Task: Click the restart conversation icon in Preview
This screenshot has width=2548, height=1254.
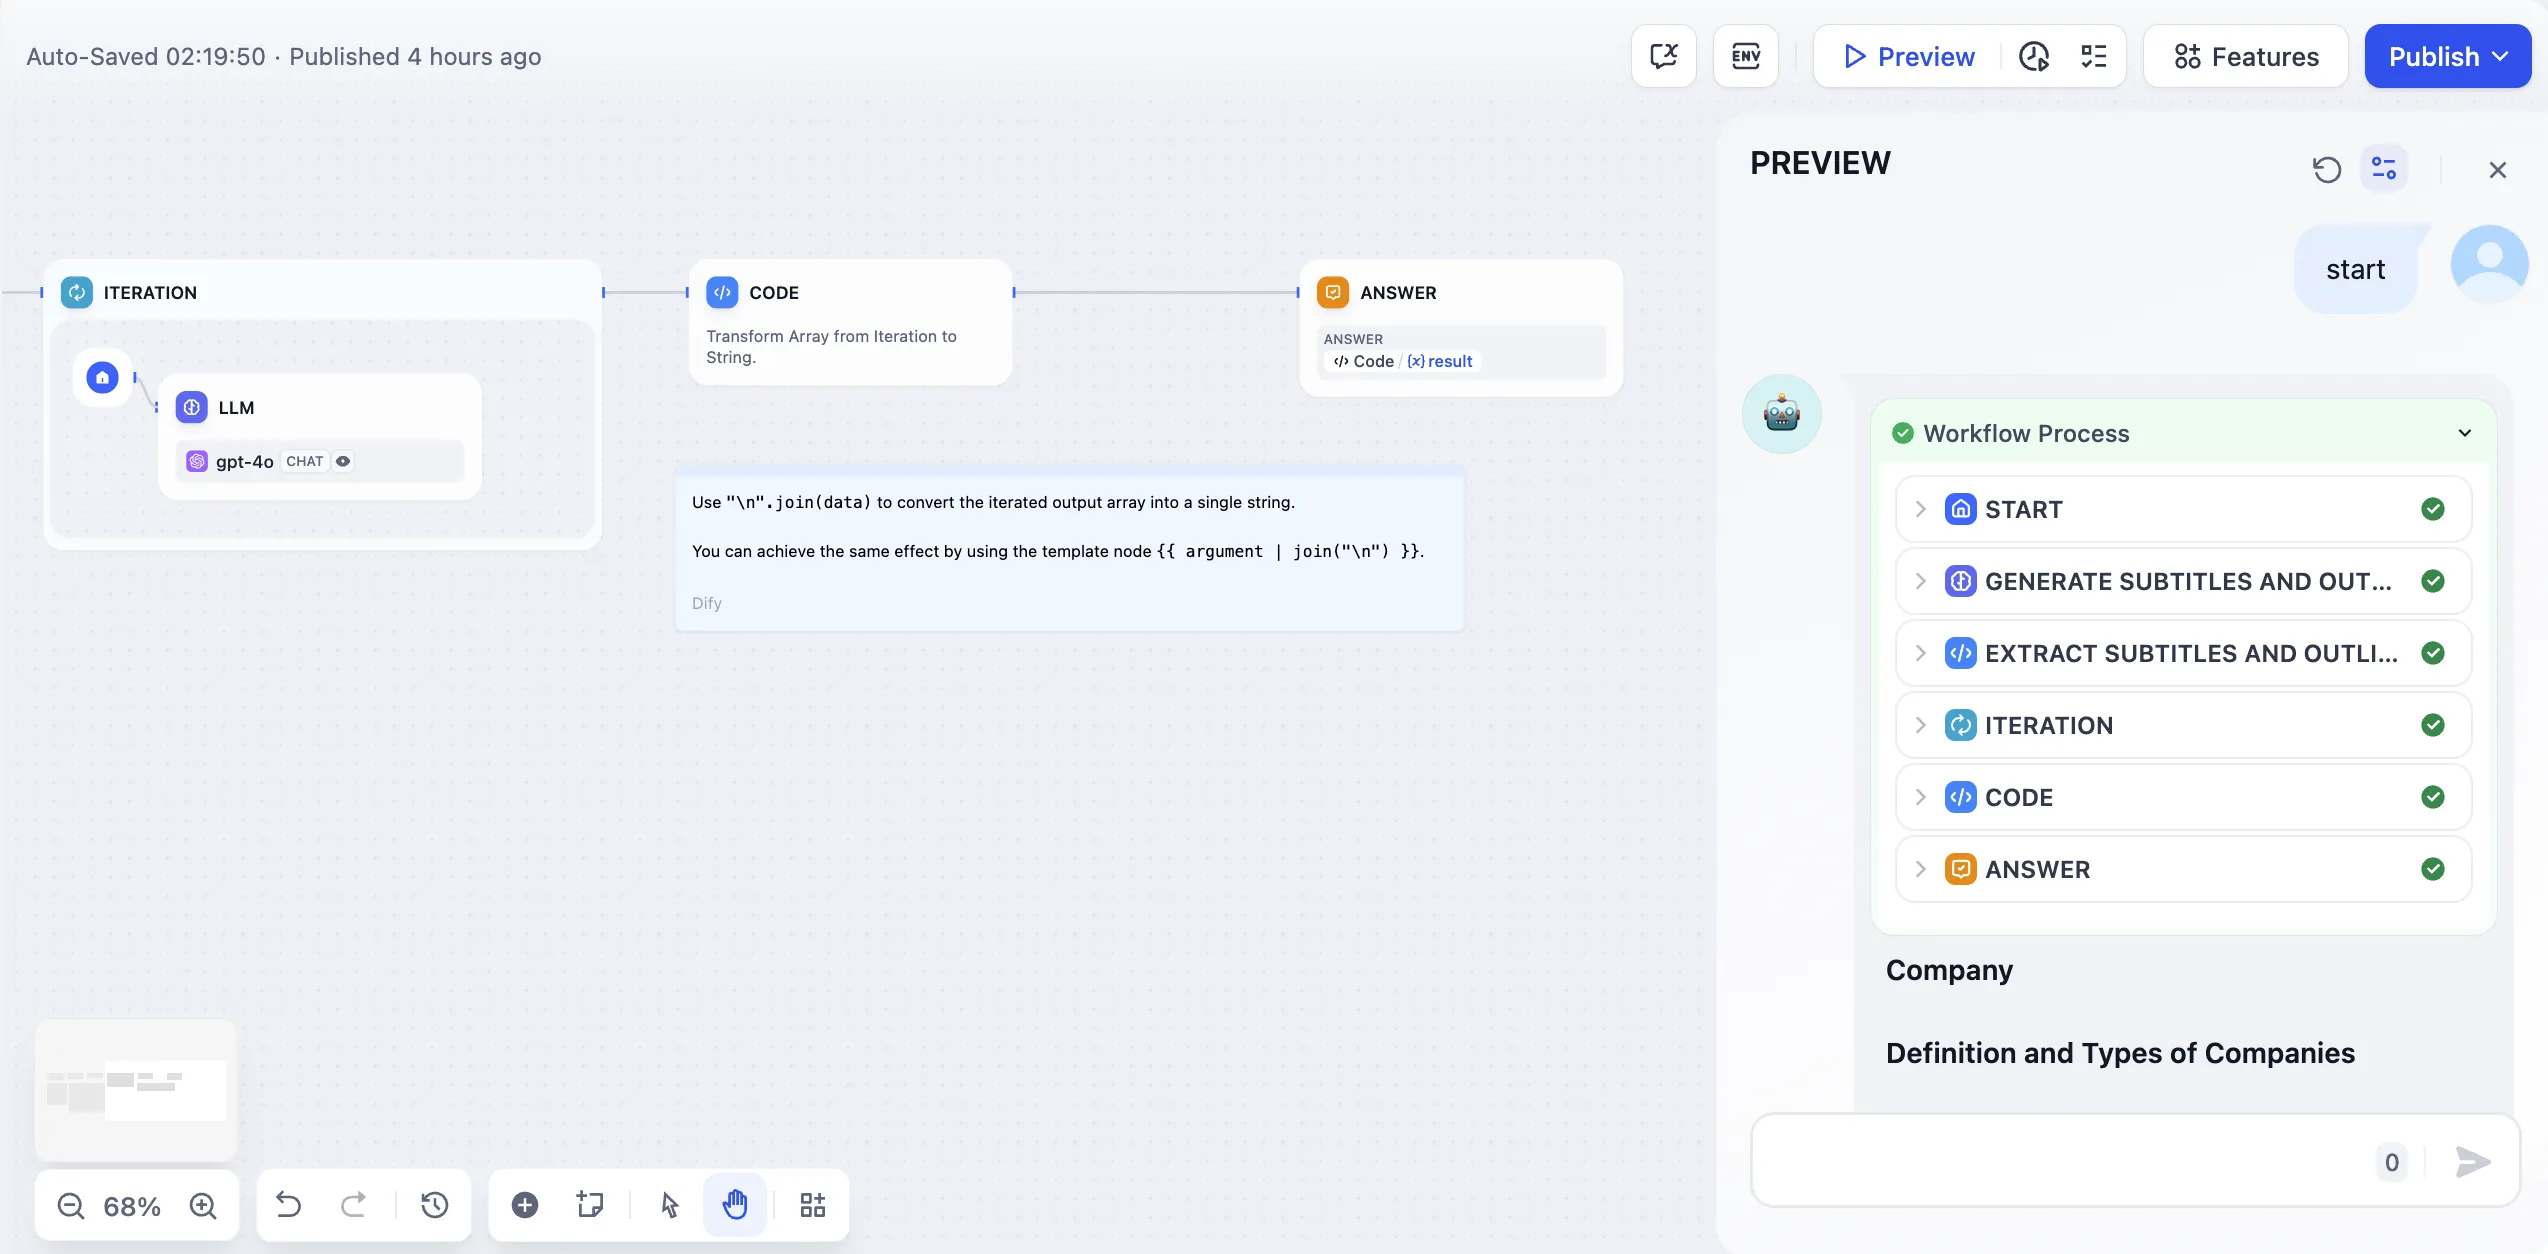Action: click(2326, 169)
